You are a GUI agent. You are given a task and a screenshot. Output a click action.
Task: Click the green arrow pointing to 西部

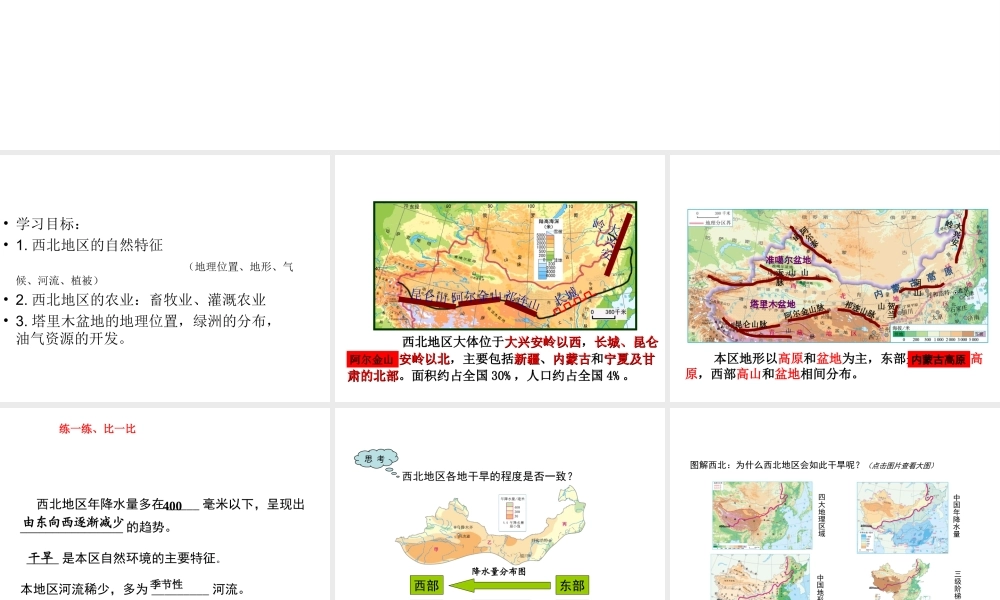[x=500, y=585]
